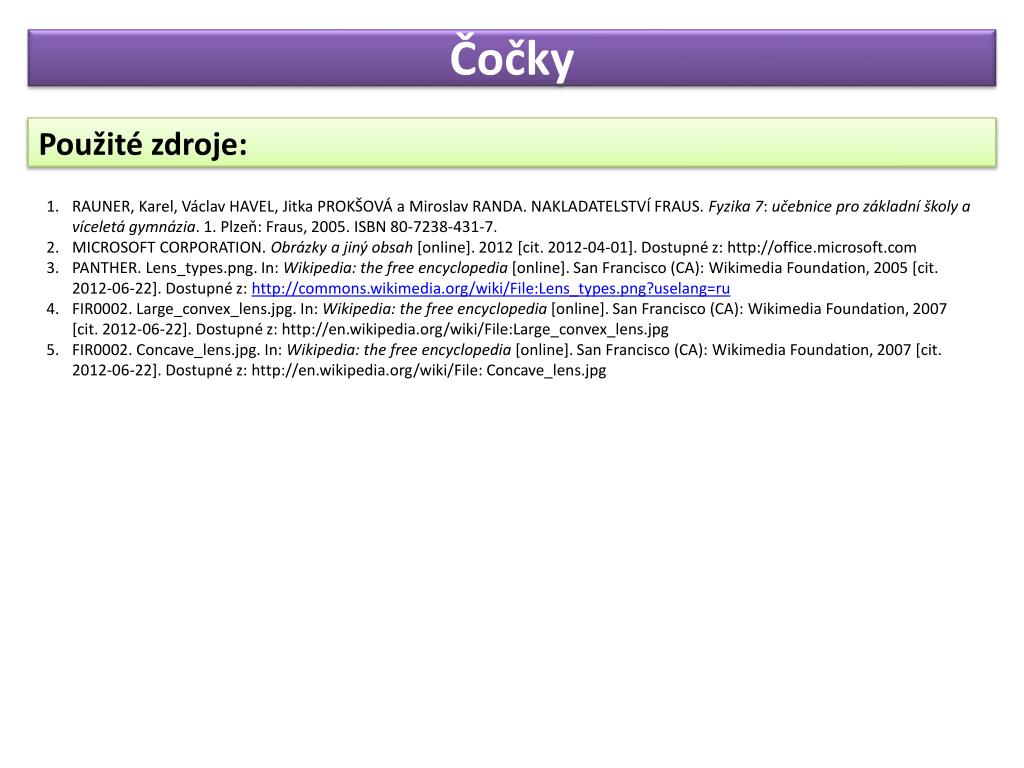Click the italic "Fyzika 7" title text
The width and height of the screenshot is (1024, 768).
[735, 207]
